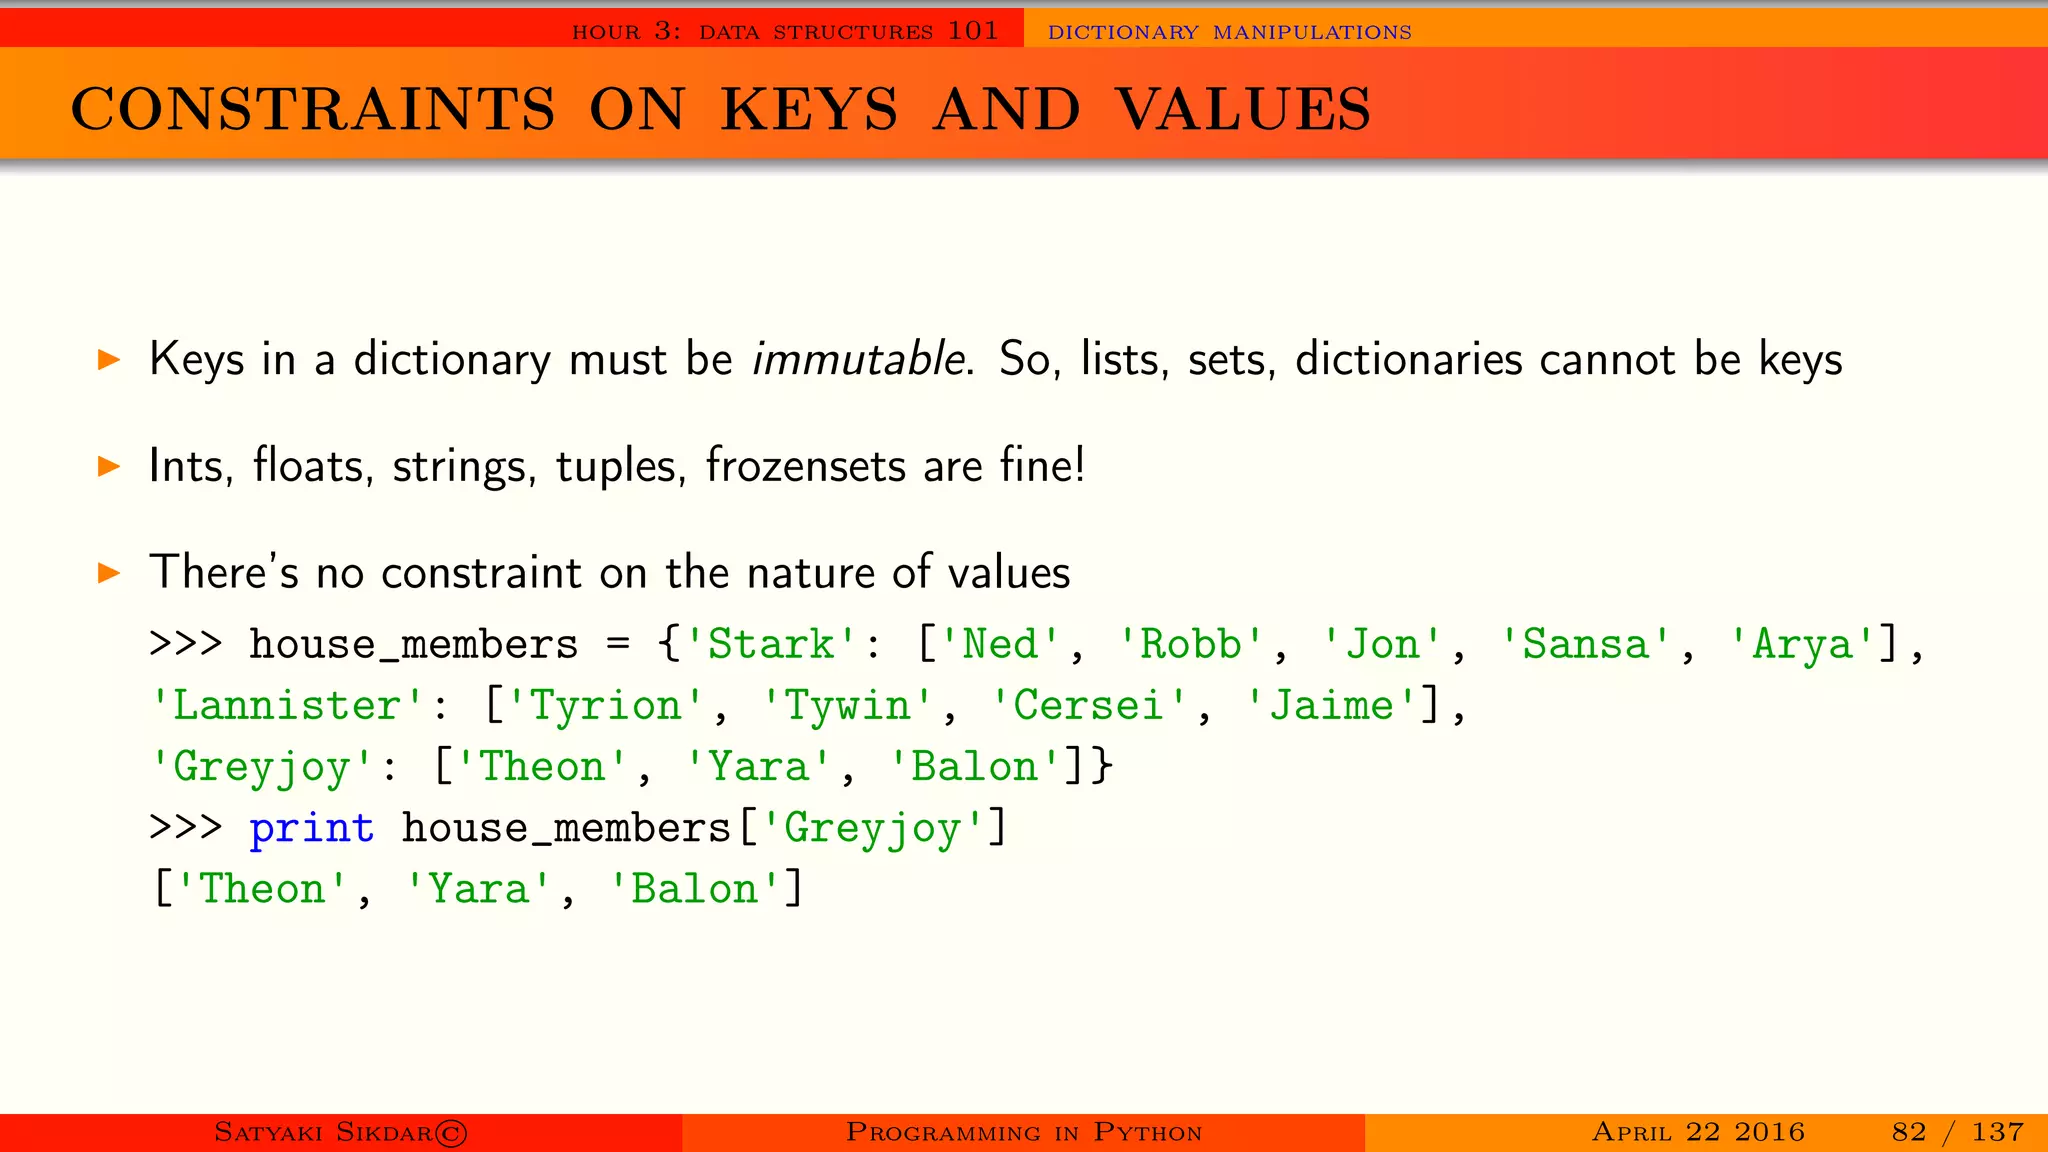Click the 'Hour 3: Data Structures 101' header section

pyautogui.click(x=785, y=31)
